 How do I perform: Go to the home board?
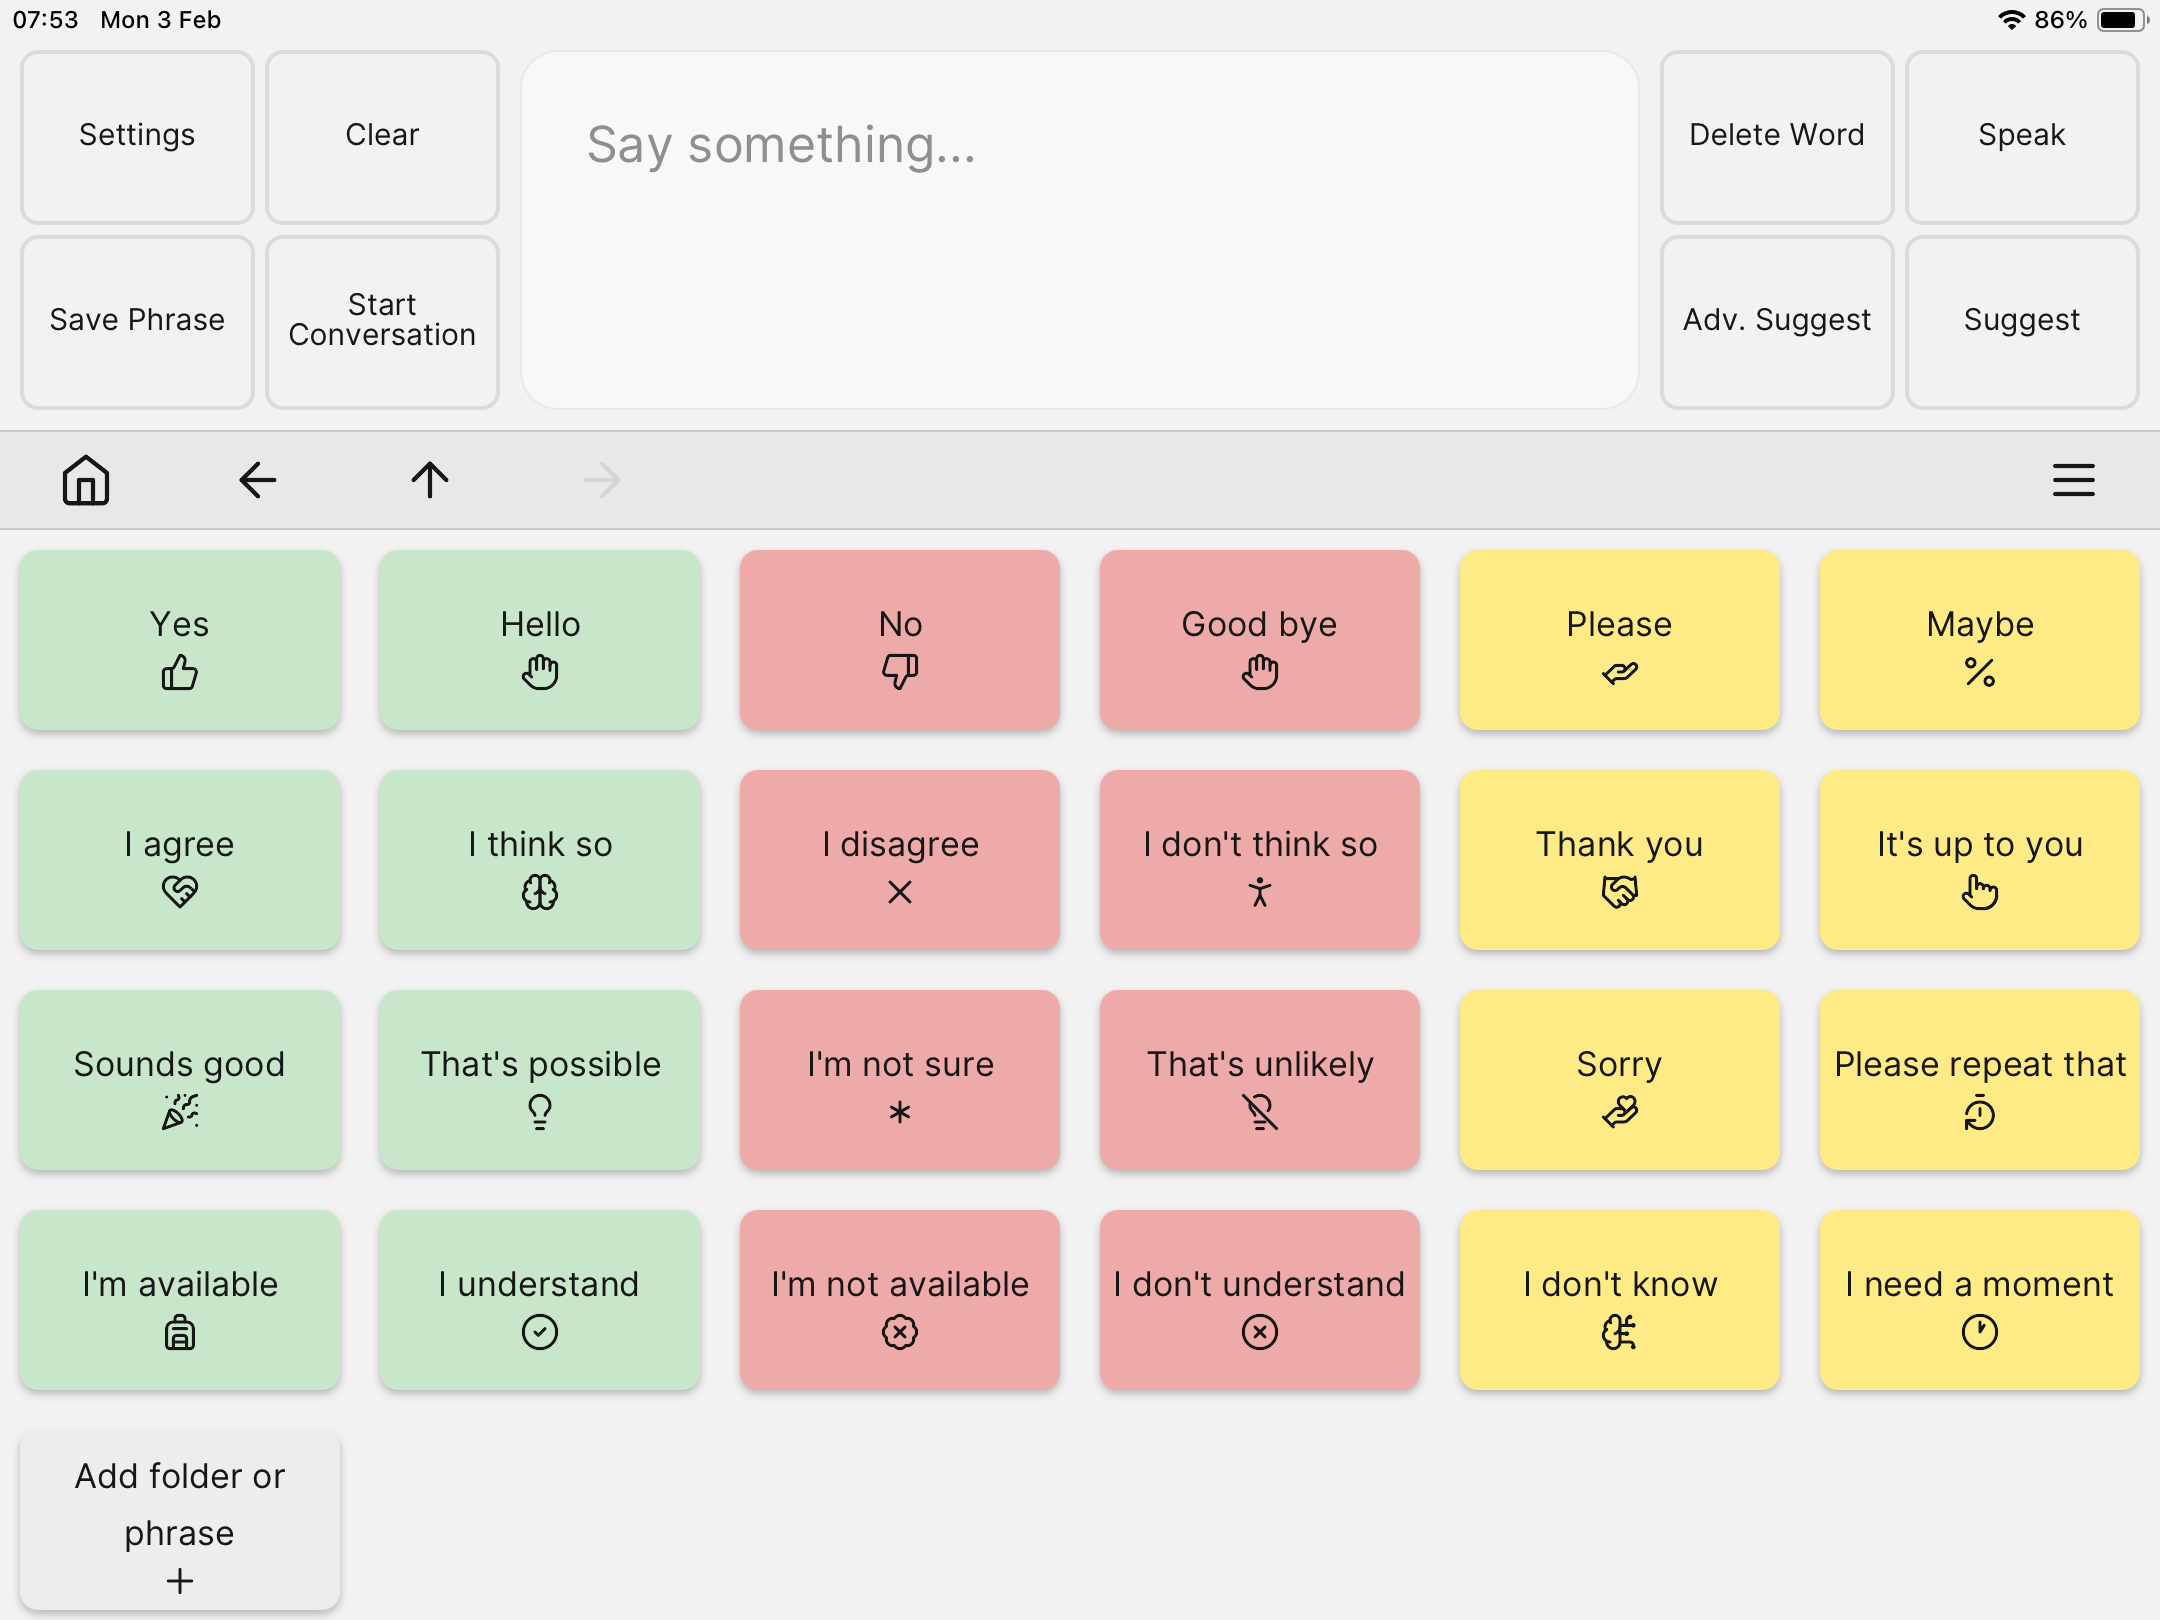click(86, 481)
